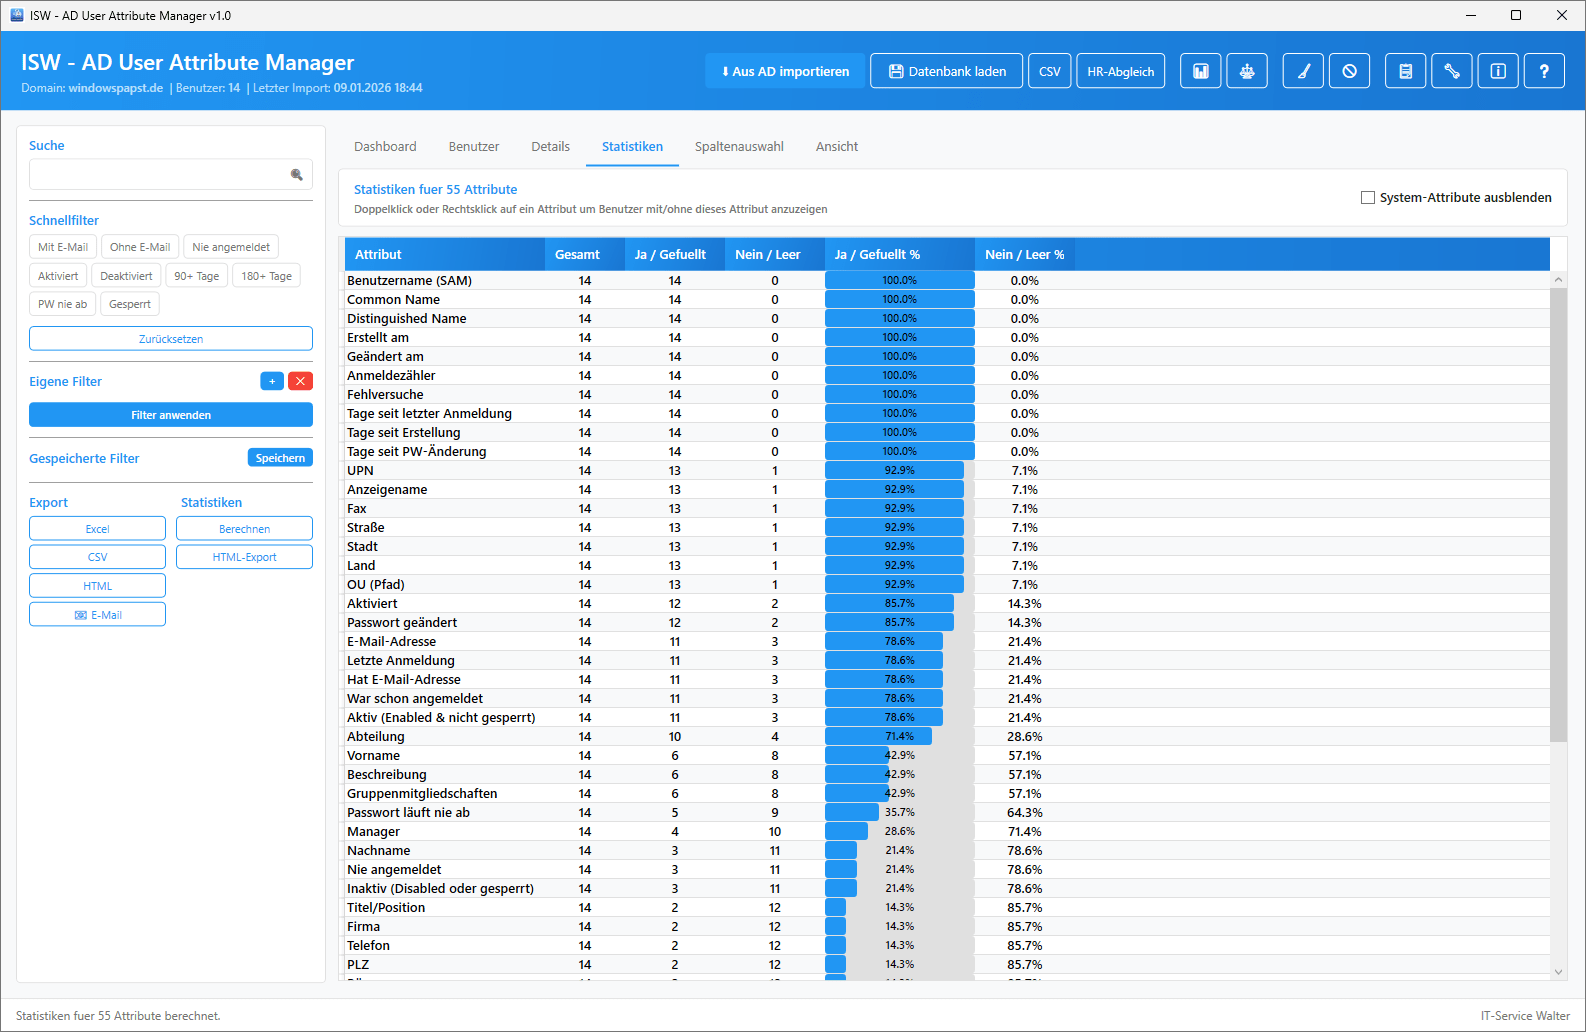Toggle the 'Deaktiviert' quick filter

(126, 276)
